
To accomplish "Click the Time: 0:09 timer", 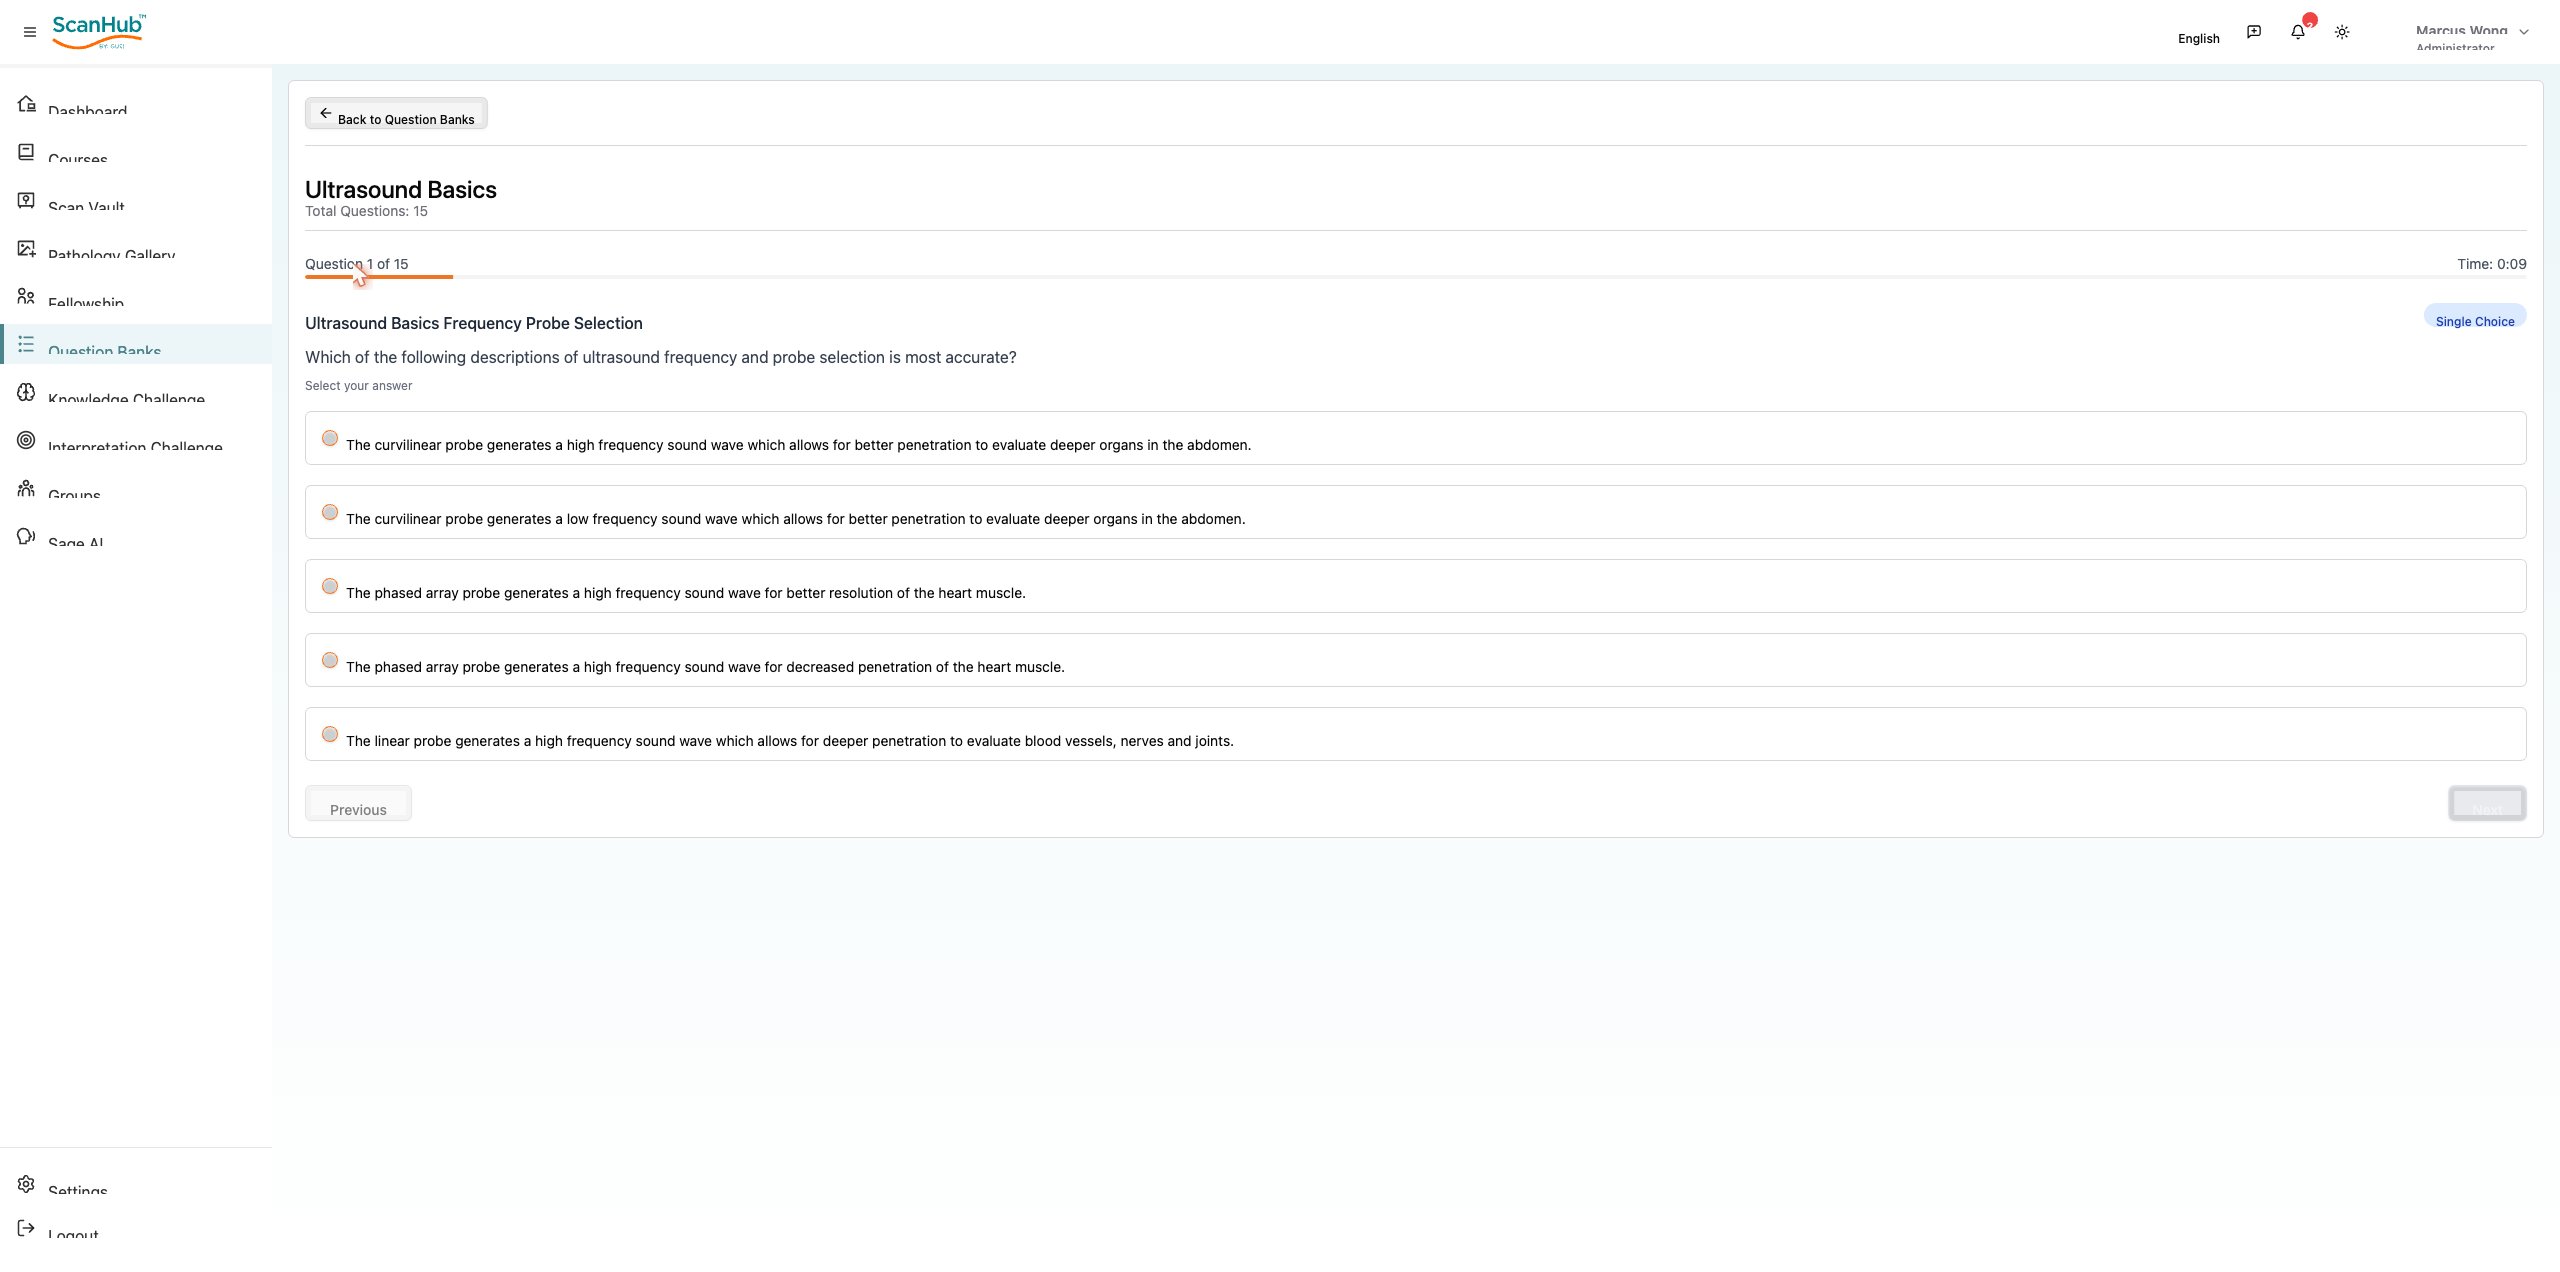I will pos(2491,264).
